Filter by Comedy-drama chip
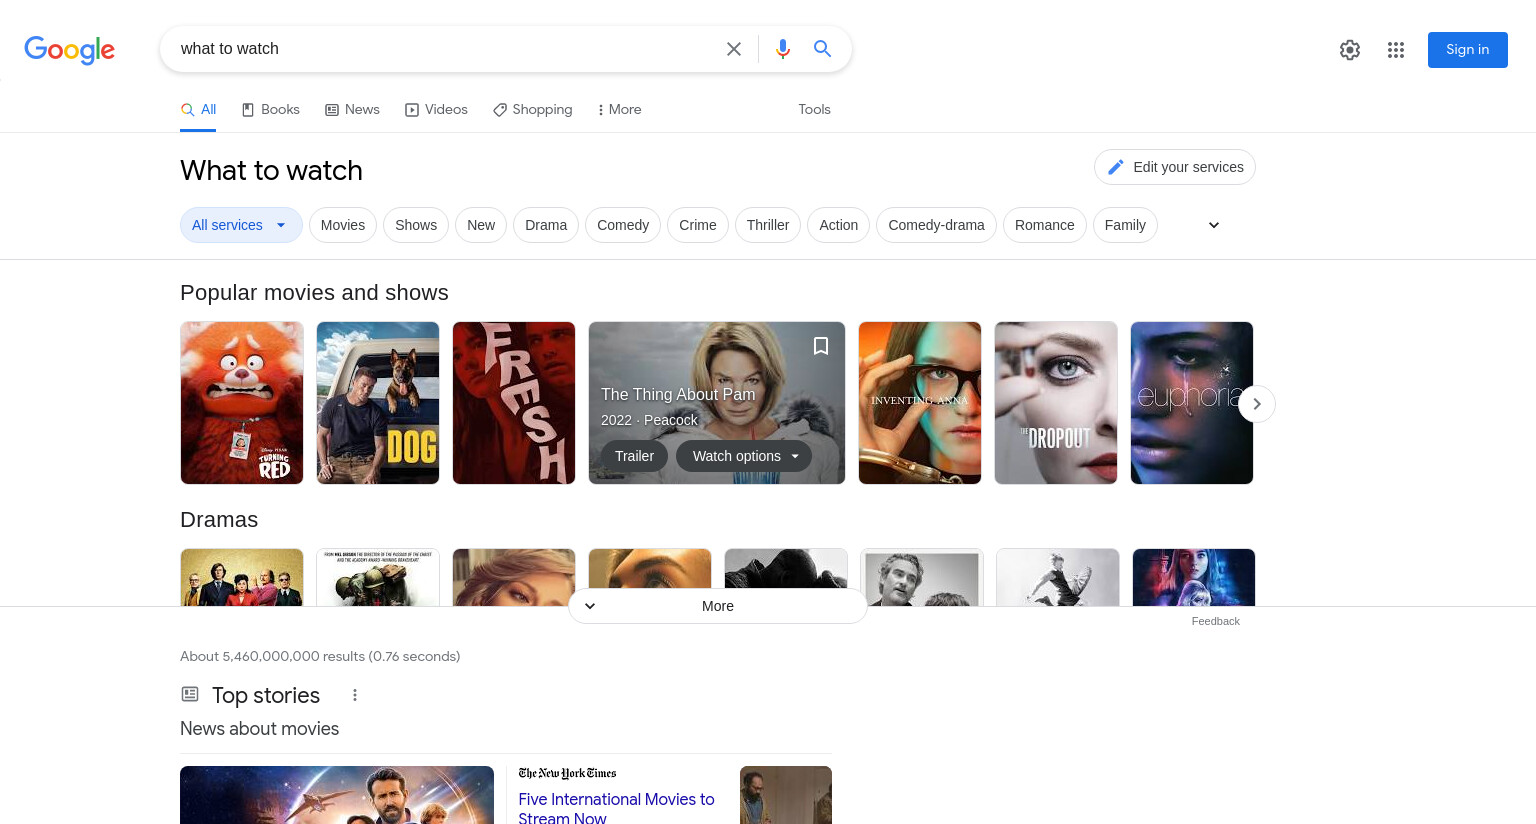Image resolution: width=1536 pixels, height=824 pixels. (936, 225)
